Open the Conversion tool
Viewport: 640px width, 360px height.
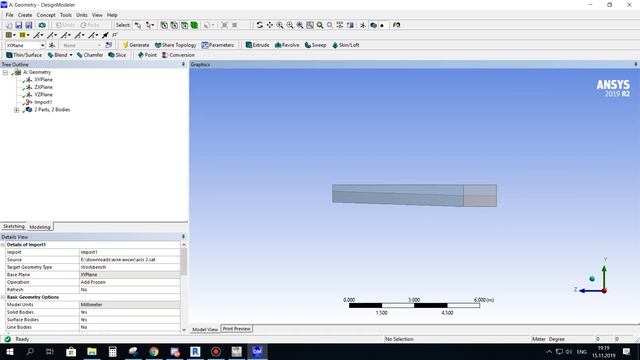[x=178, y=55]
